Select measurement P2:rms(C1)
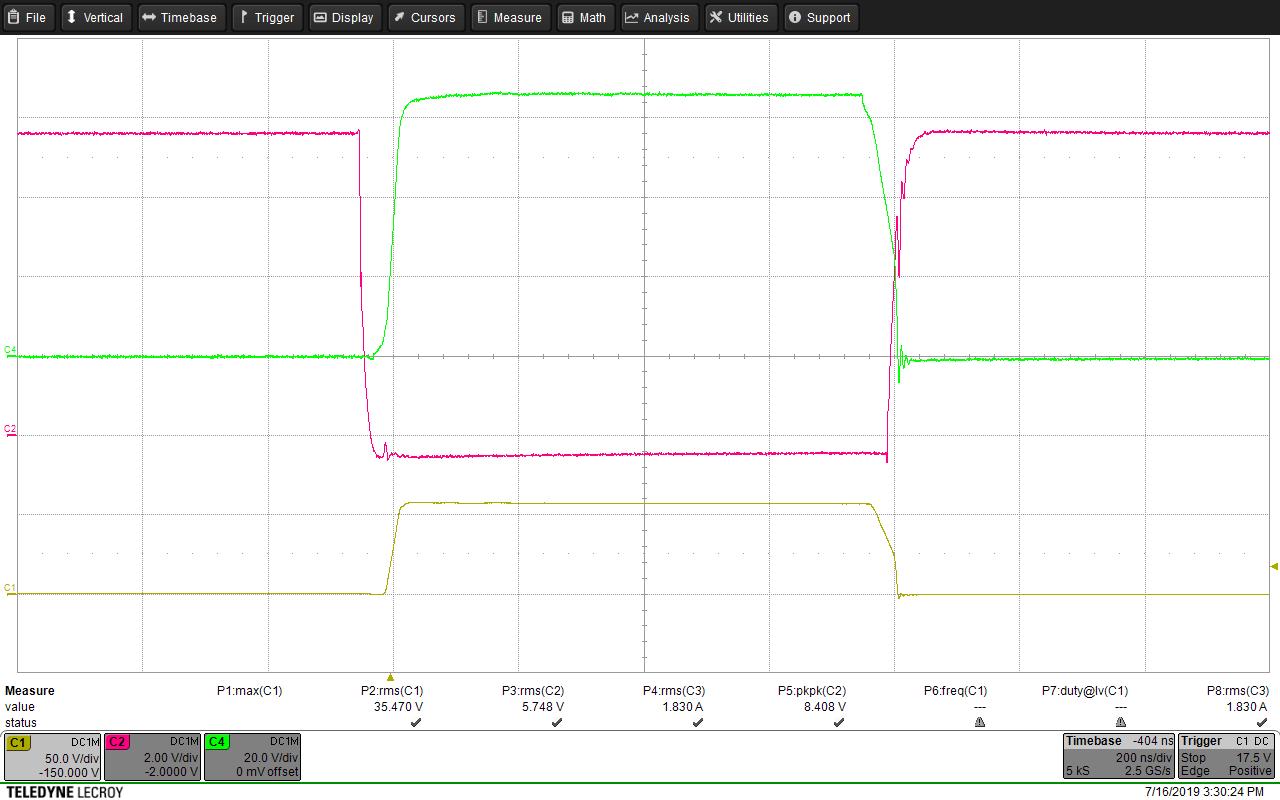1280x800 pixels. tap(392, 691)
